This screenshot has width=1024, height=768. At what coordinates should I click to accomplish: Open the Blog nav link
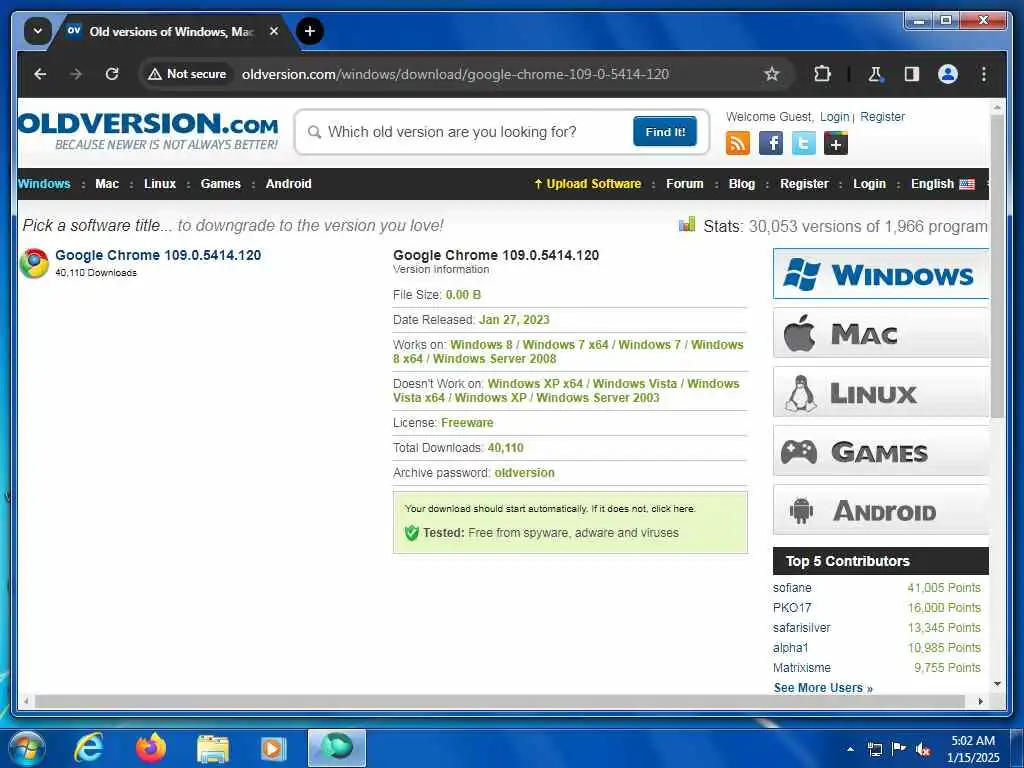742,184
